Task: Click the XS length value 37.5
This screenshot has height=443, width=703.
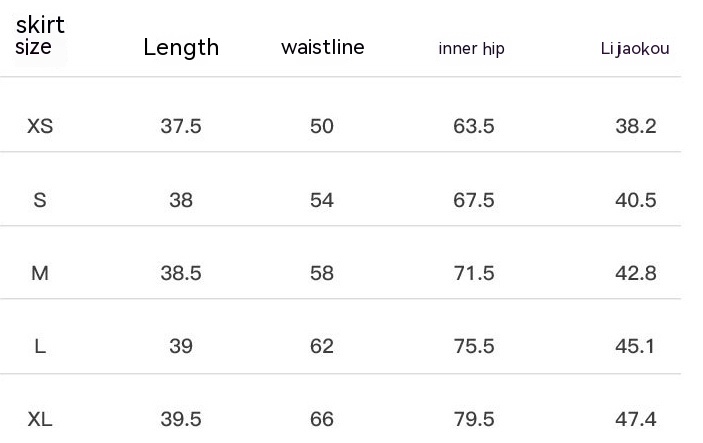Action: click(x=181, y=126)
